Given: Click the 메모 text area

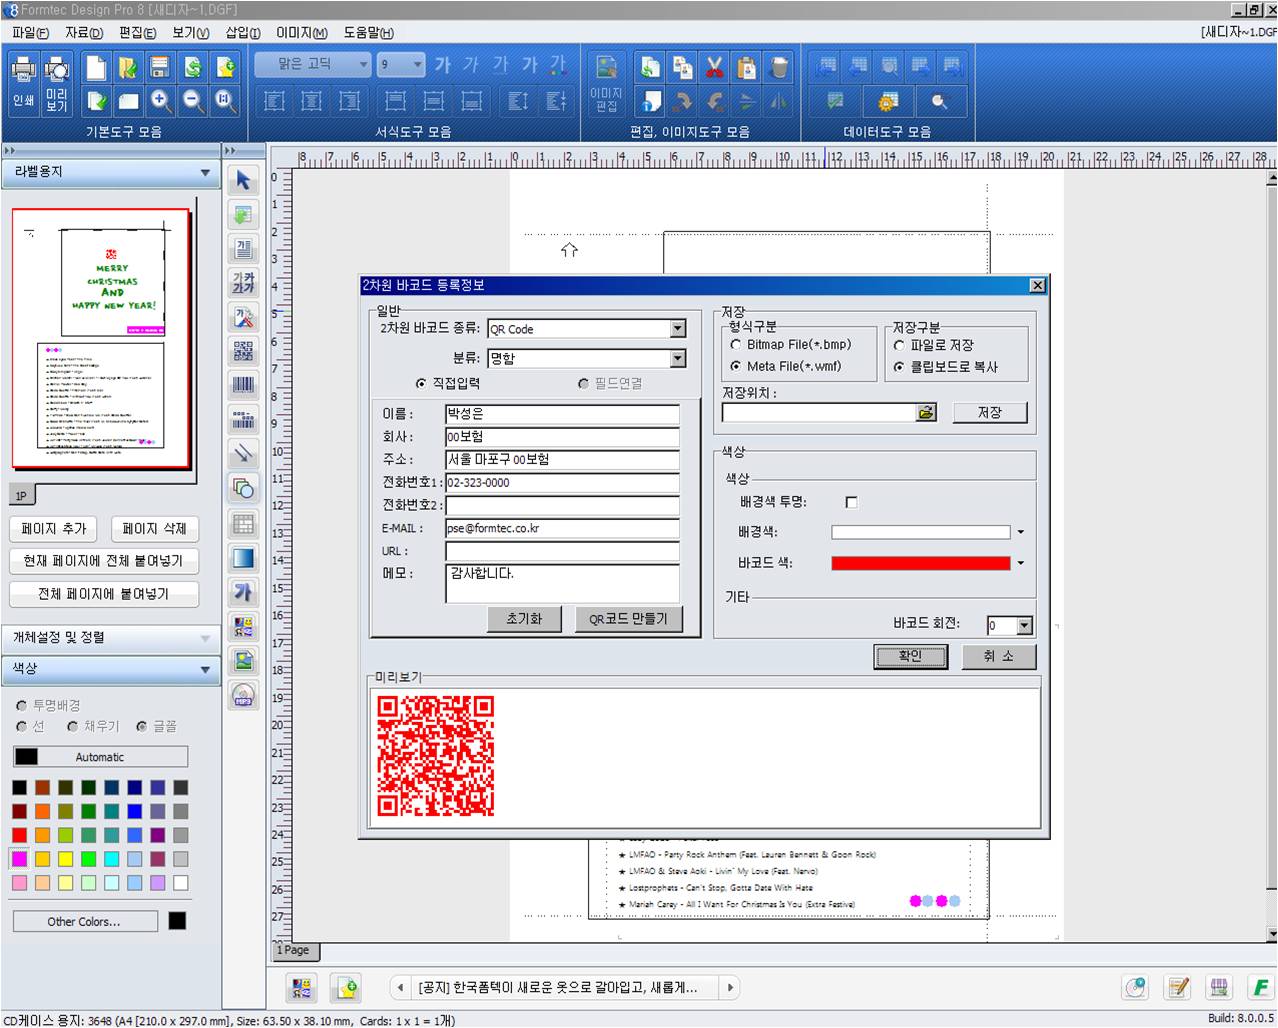Looking at the screenshot, I should point(562,583).
